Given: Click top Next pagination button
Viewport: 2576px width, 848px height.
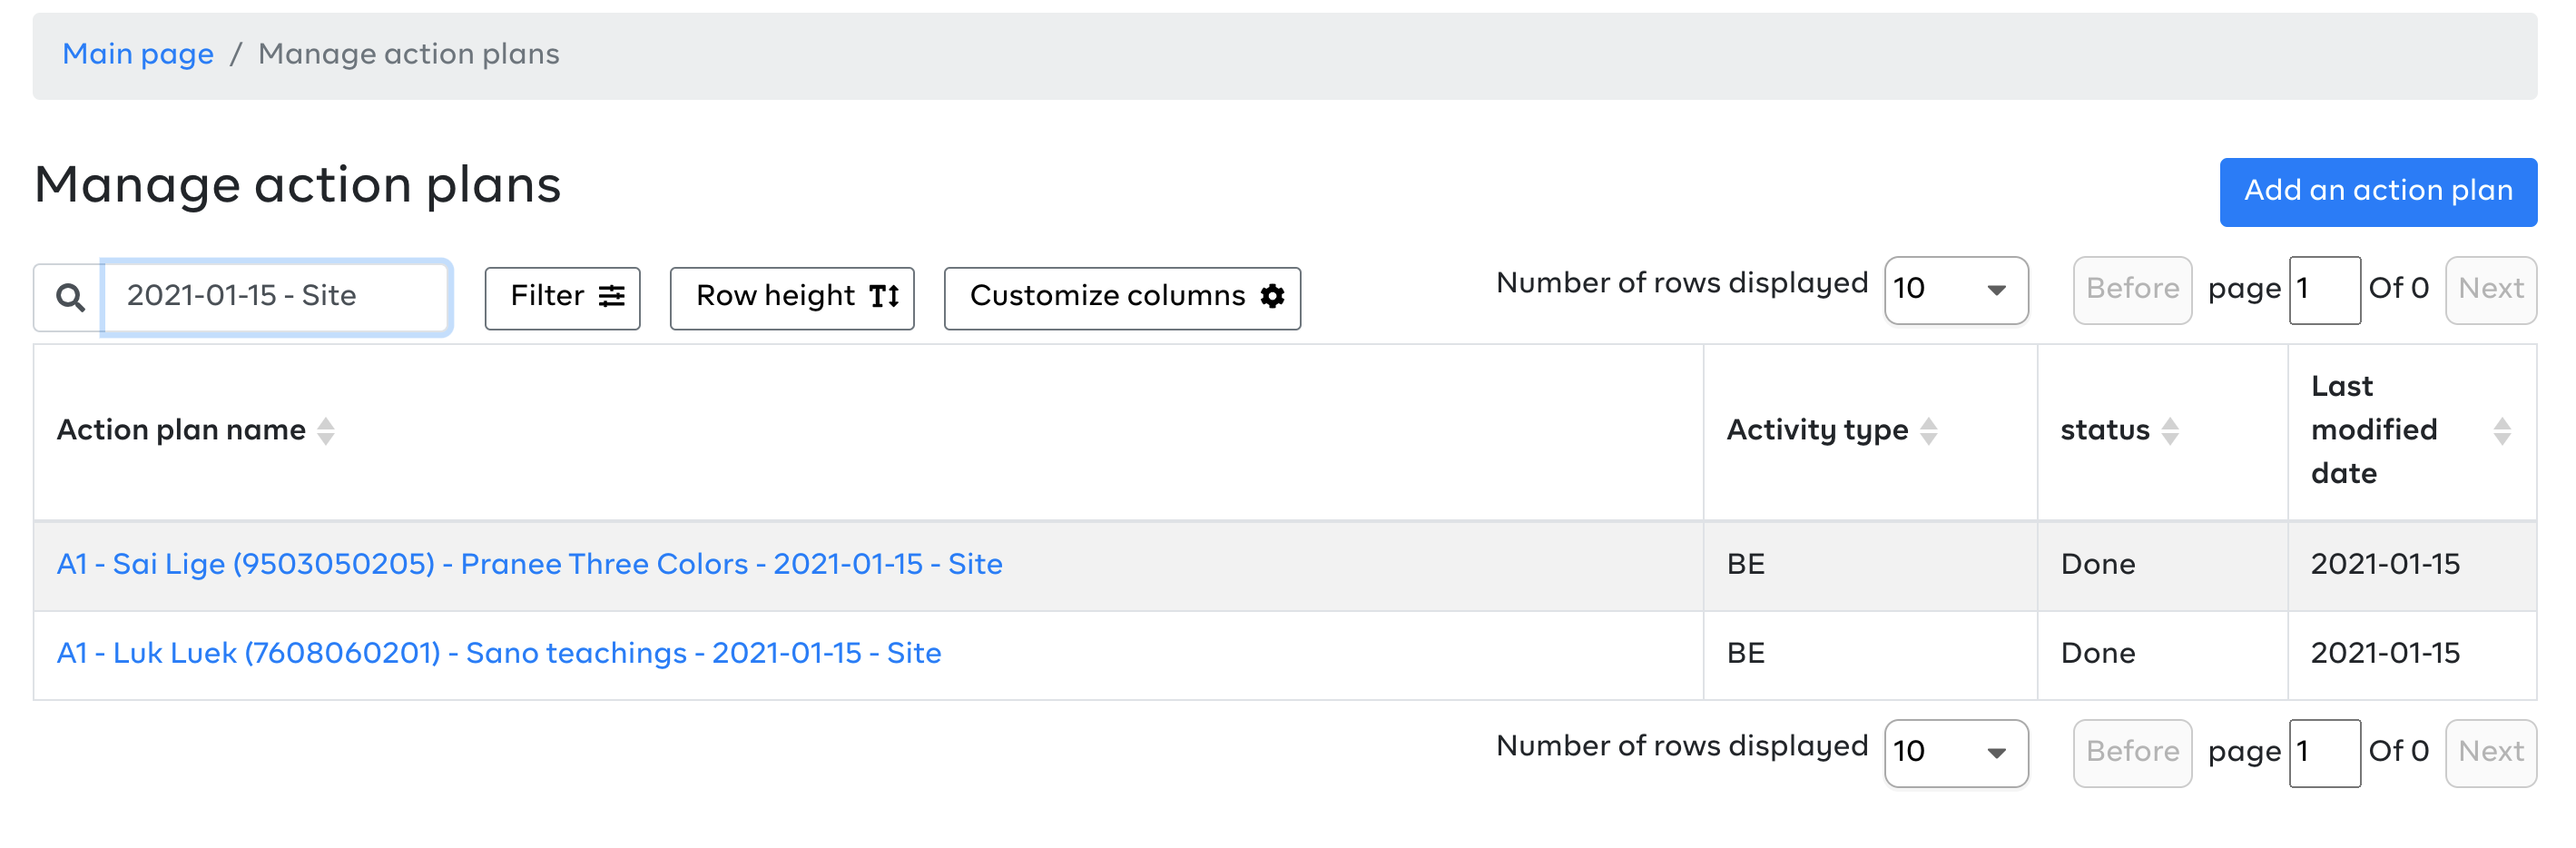Looking at the screenshot, I should tap(2491, 290).
